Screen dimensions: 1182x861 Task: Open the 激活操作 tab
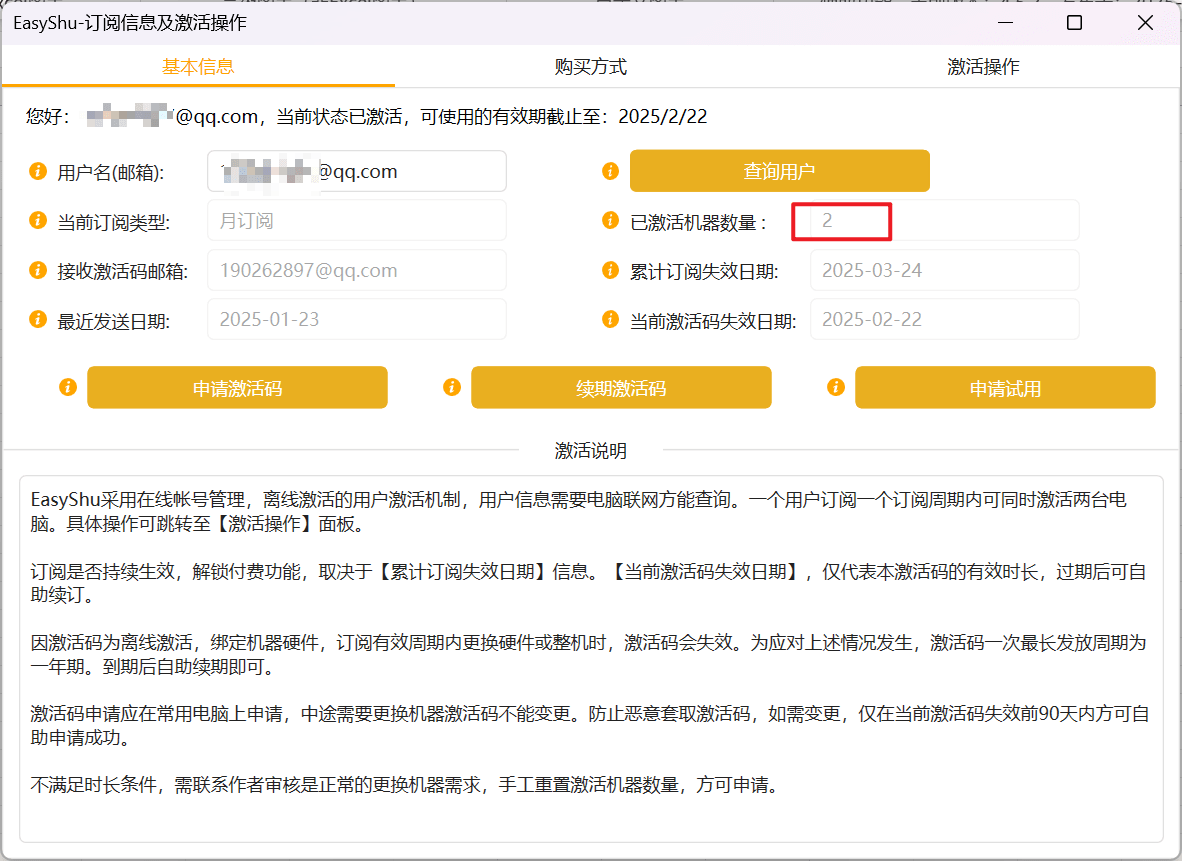(983, 66)
